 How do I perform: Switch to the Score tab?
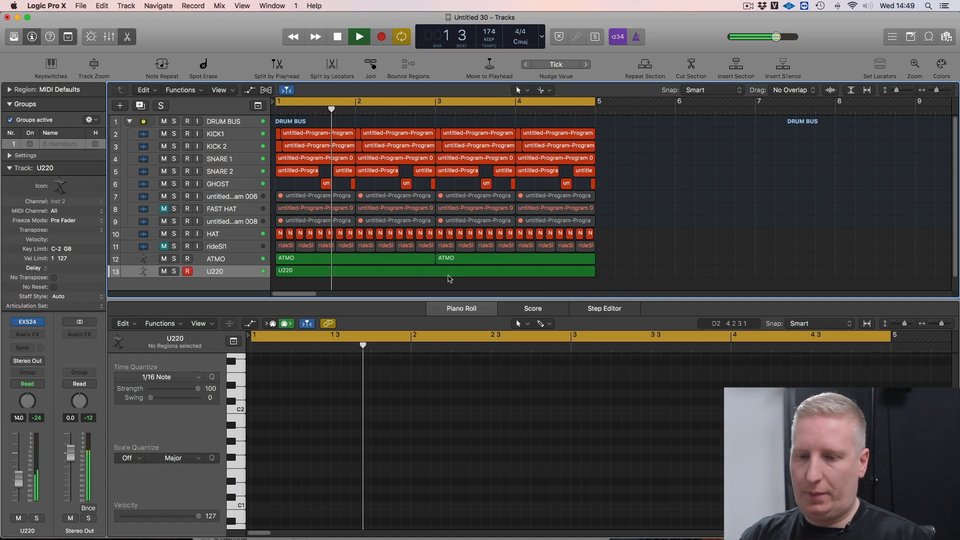click(x=533, y=309)
